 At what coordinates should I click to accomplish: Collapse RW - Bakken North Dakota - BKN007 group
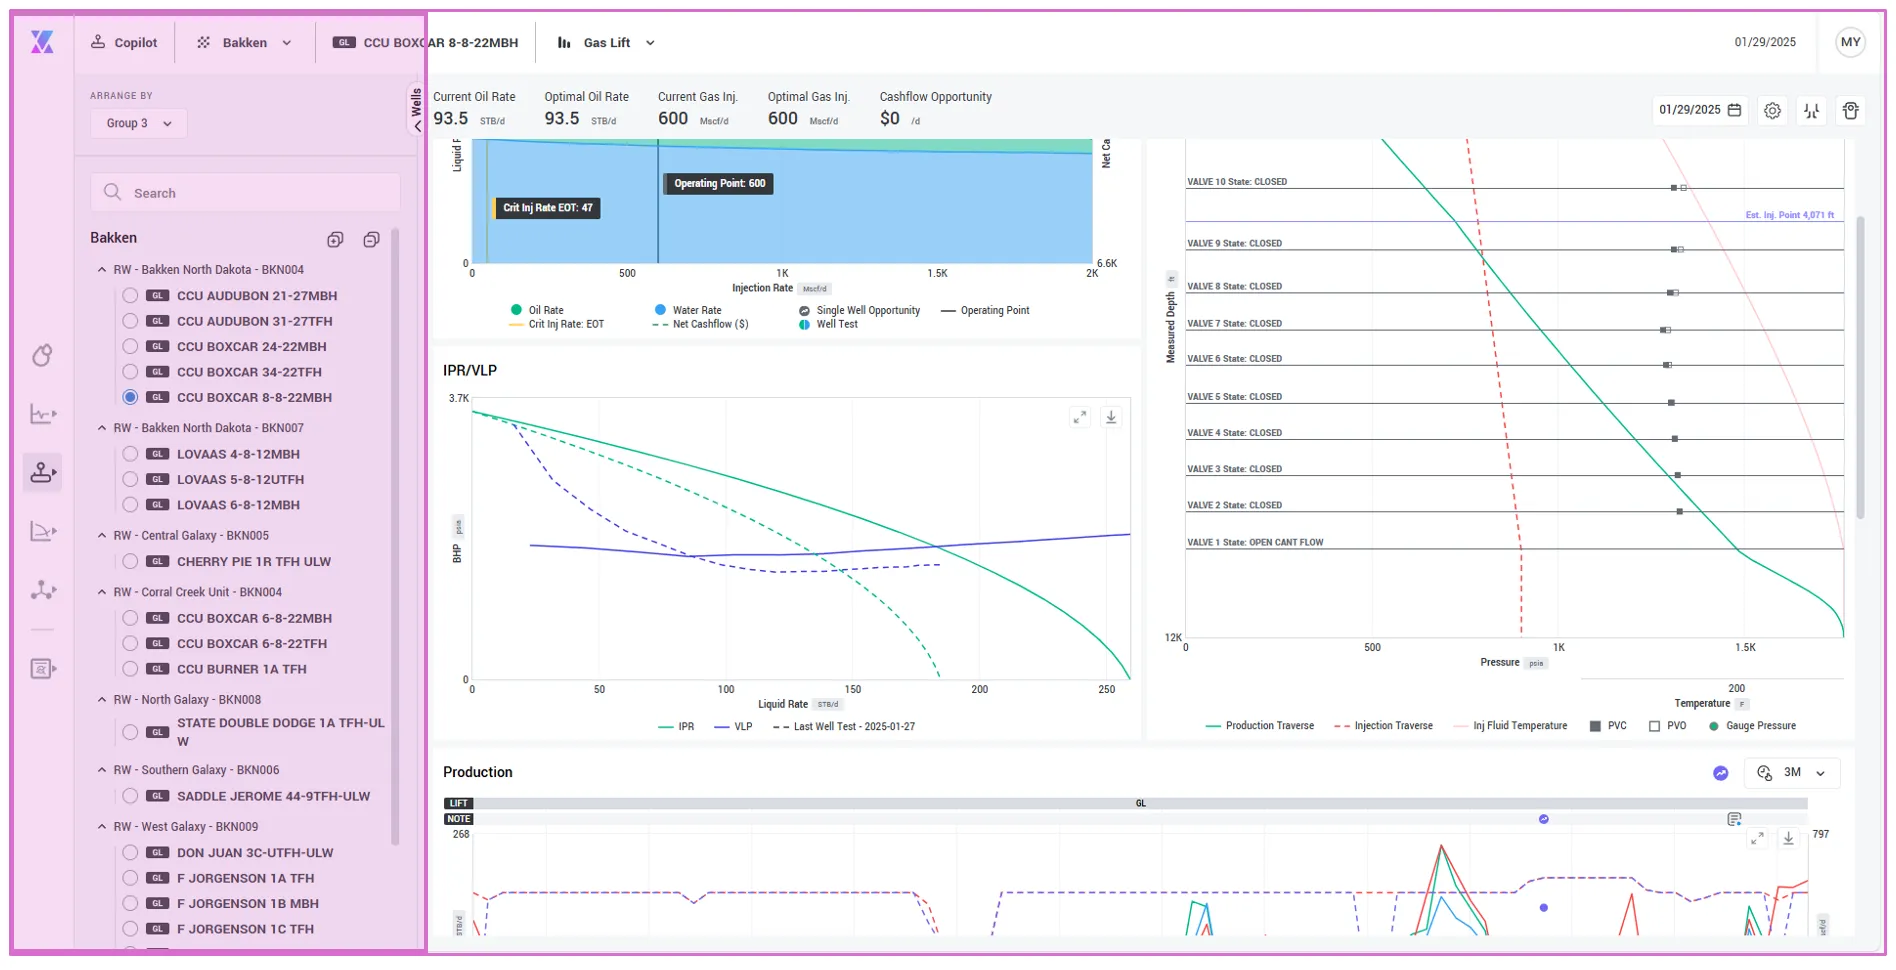pyautogui.click(x=102, y=428)
